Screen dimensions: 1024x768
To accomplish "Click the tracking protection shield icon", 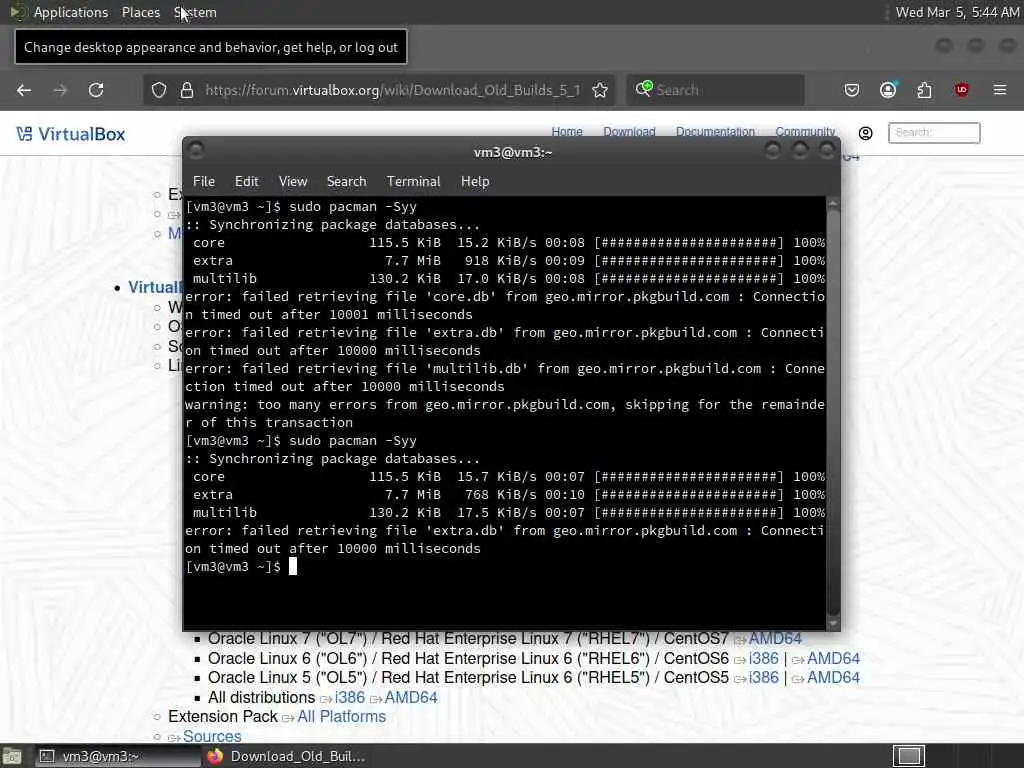I will pos(159,90).
